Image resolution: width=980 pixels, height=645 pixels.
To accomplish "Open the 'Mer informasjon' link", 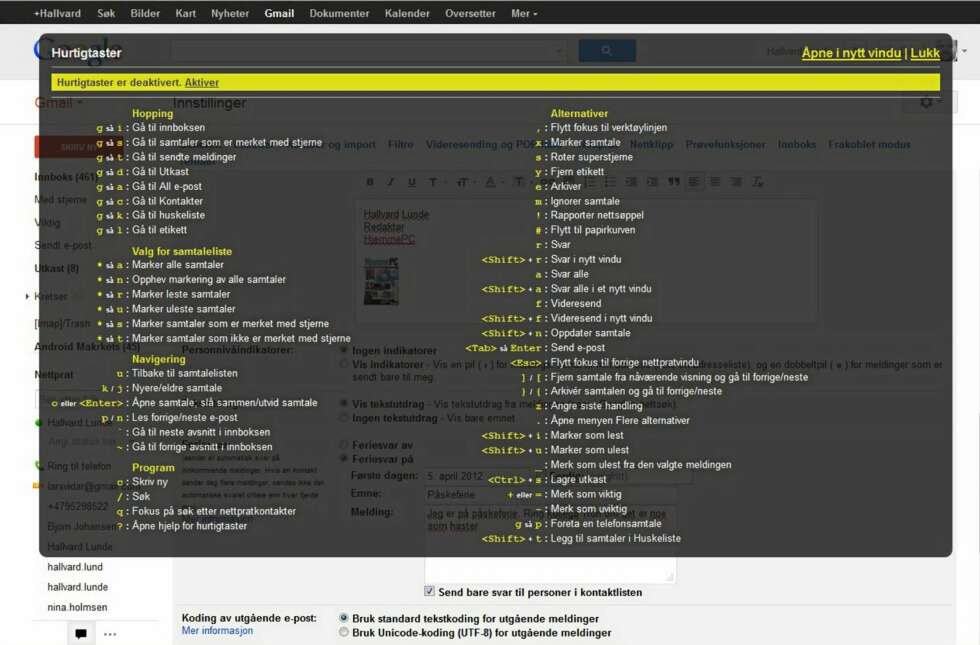I will 218,631.
